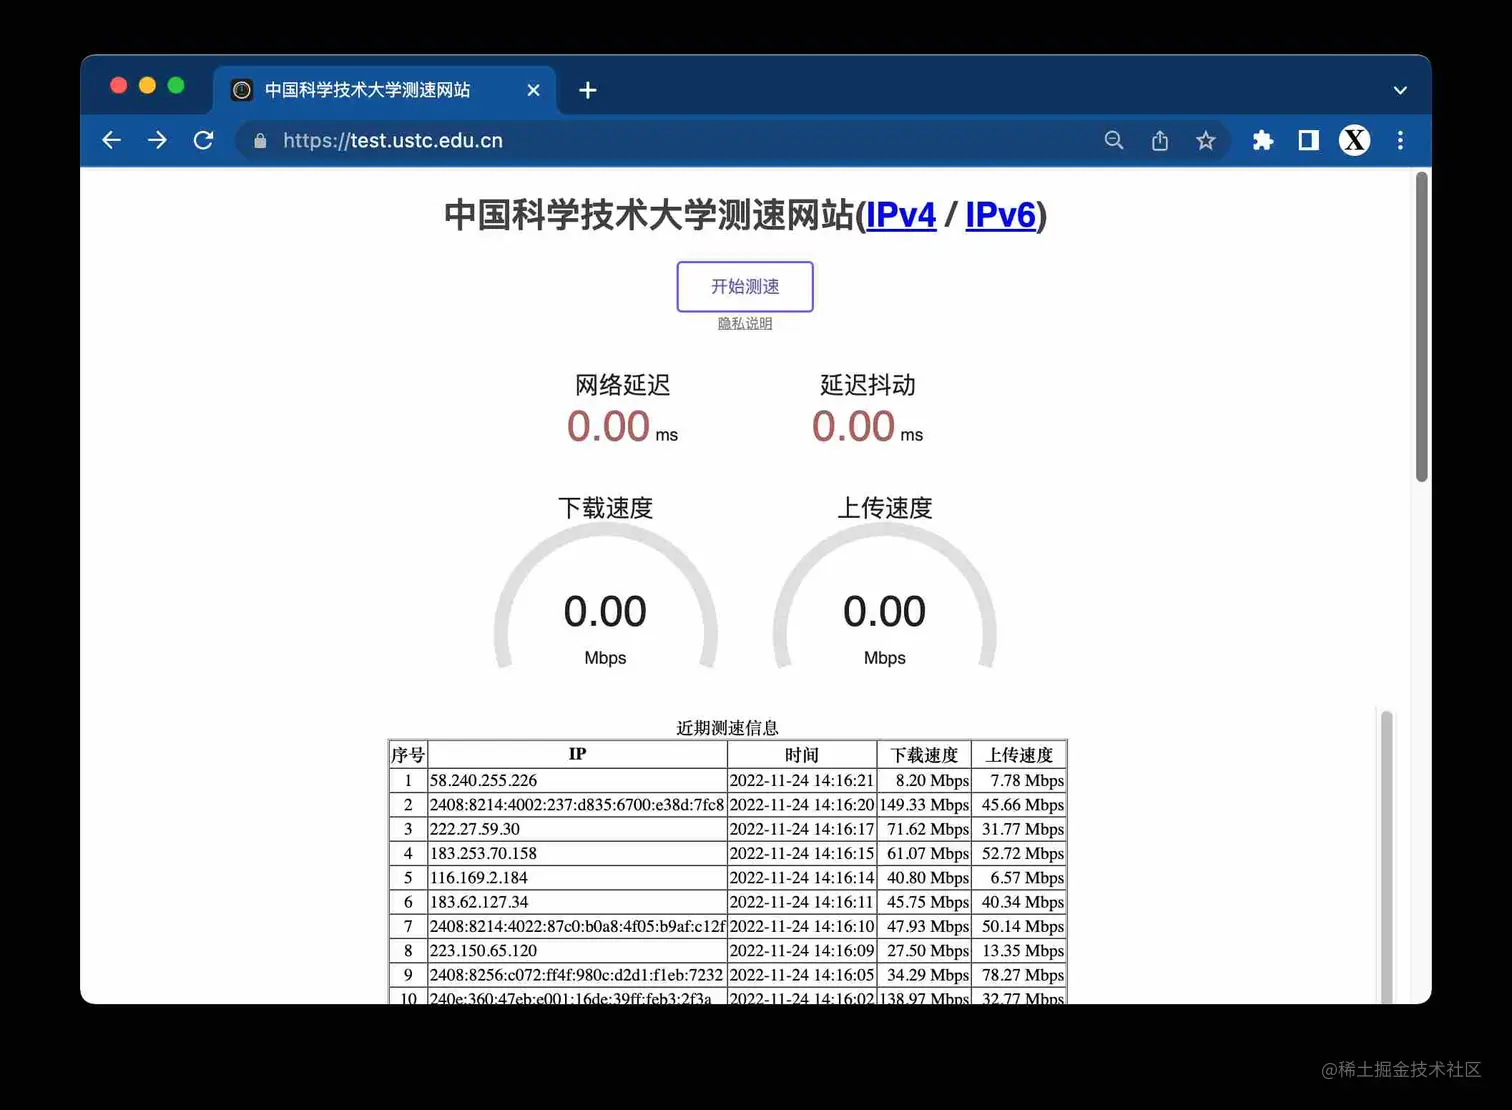Open a new browser tab
The height and width of the screenshot is (1110, 1512).
(587, 90)
